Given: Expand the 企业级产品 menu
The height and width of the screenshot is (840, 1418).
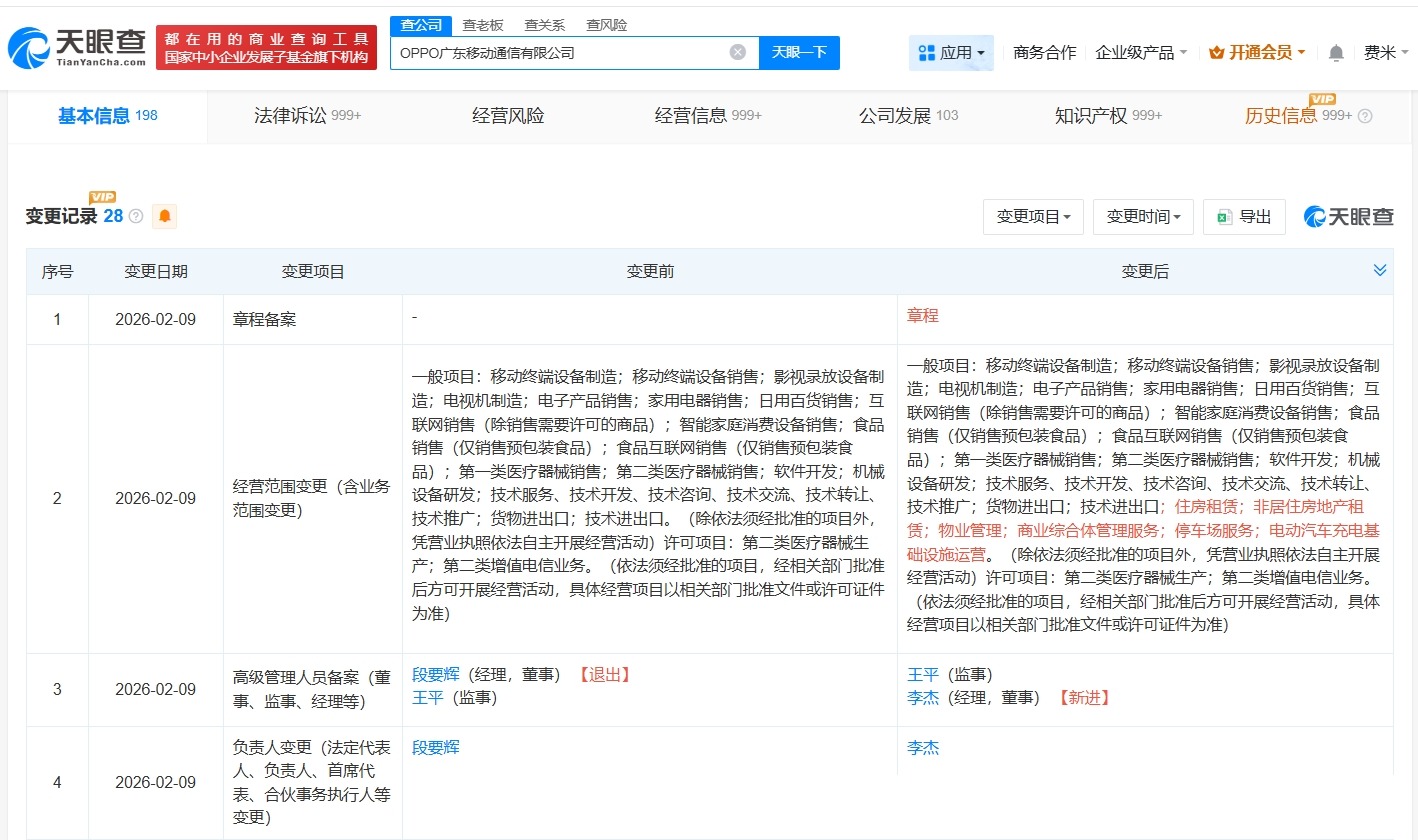Looking at the screenshot, I should point(1141,52).
